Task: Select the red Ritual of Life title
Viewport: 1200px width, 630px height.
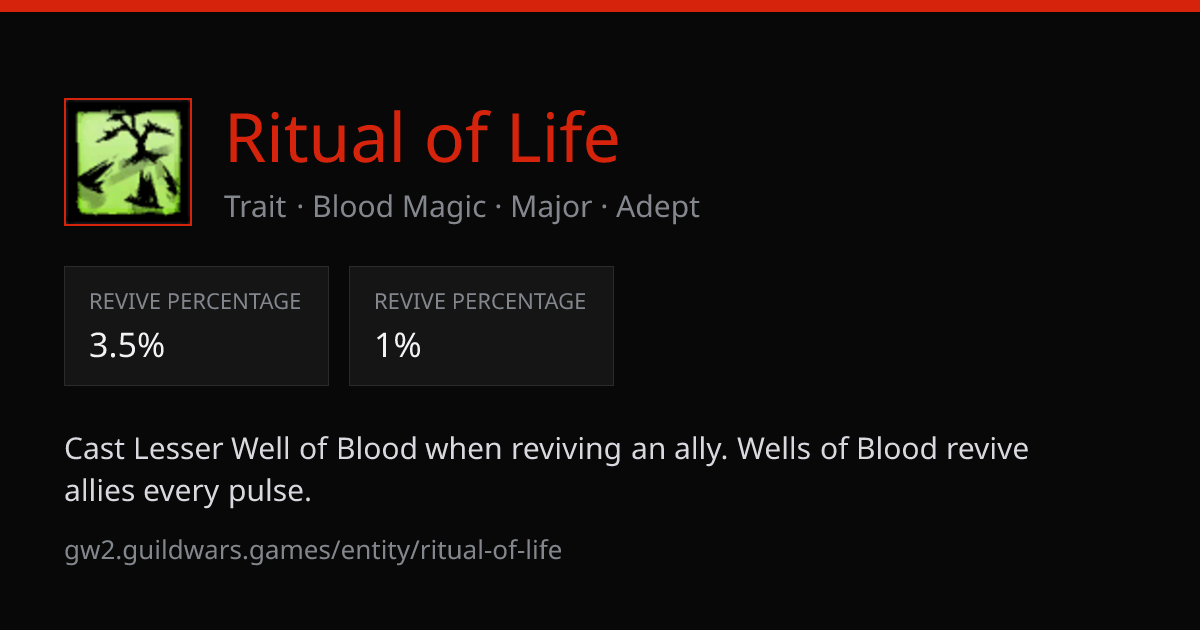Action: [x=422, y=138]
